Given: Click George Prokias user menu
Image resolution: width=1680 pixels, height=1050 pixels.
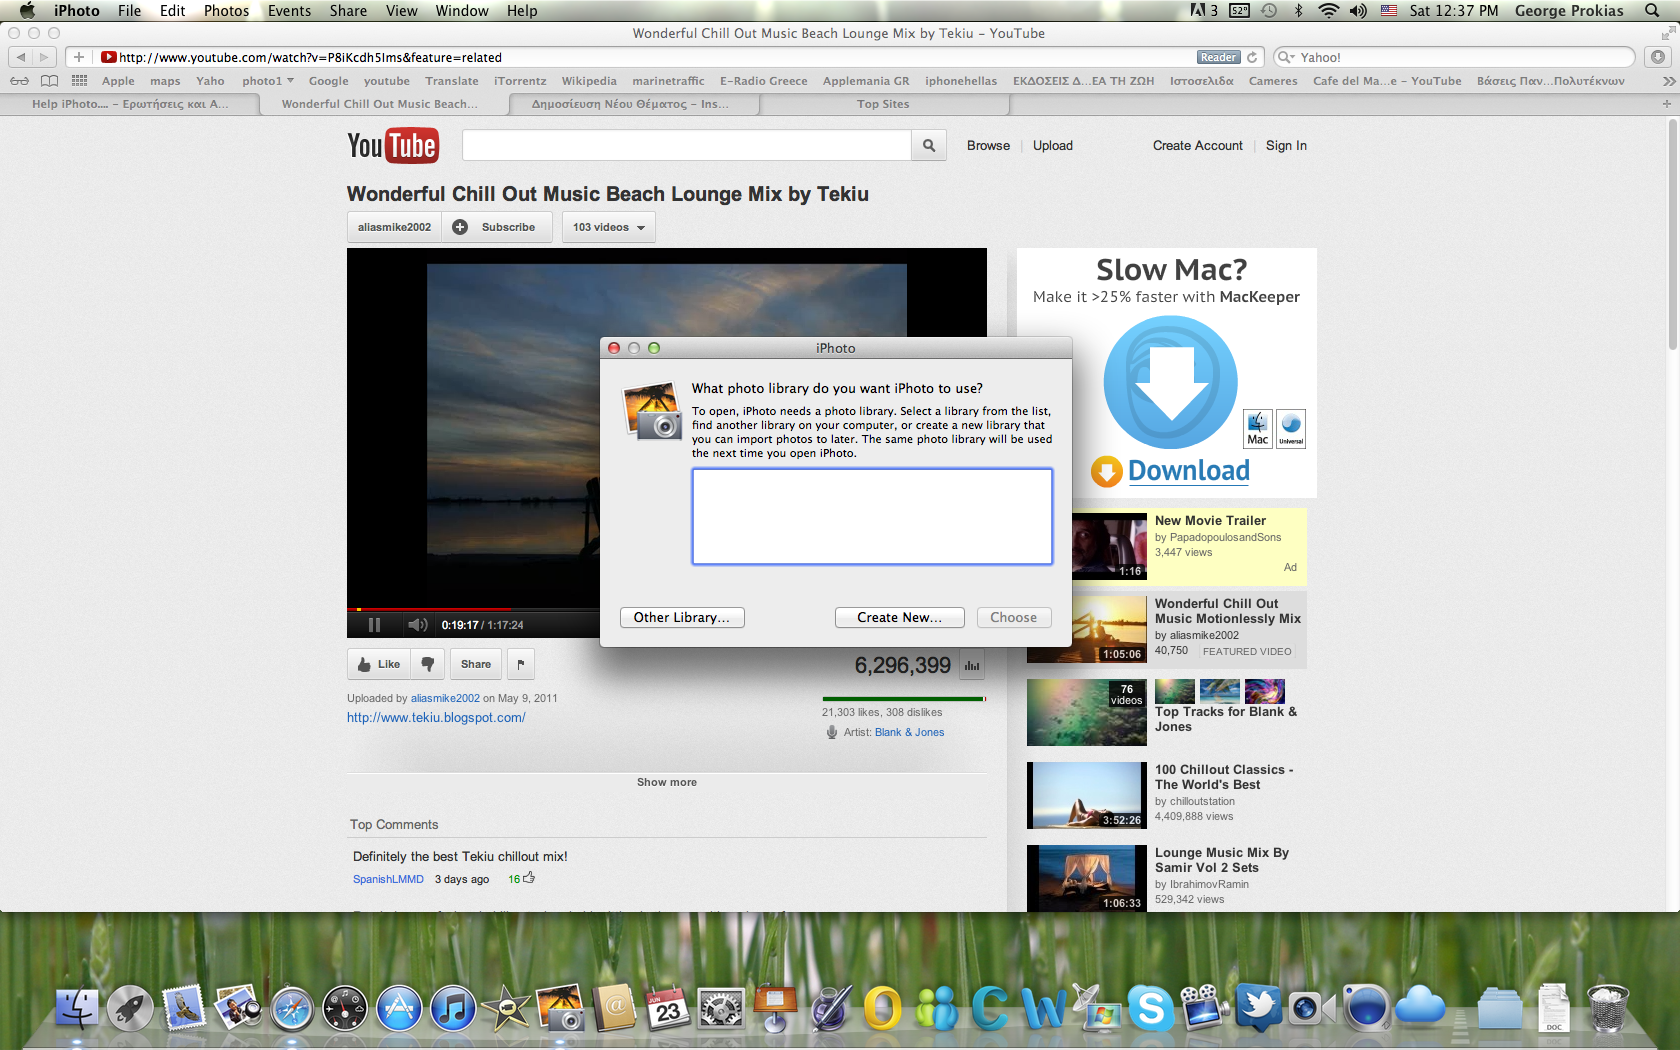Looking at the screenshot, I should click(x=1568, y=10).
